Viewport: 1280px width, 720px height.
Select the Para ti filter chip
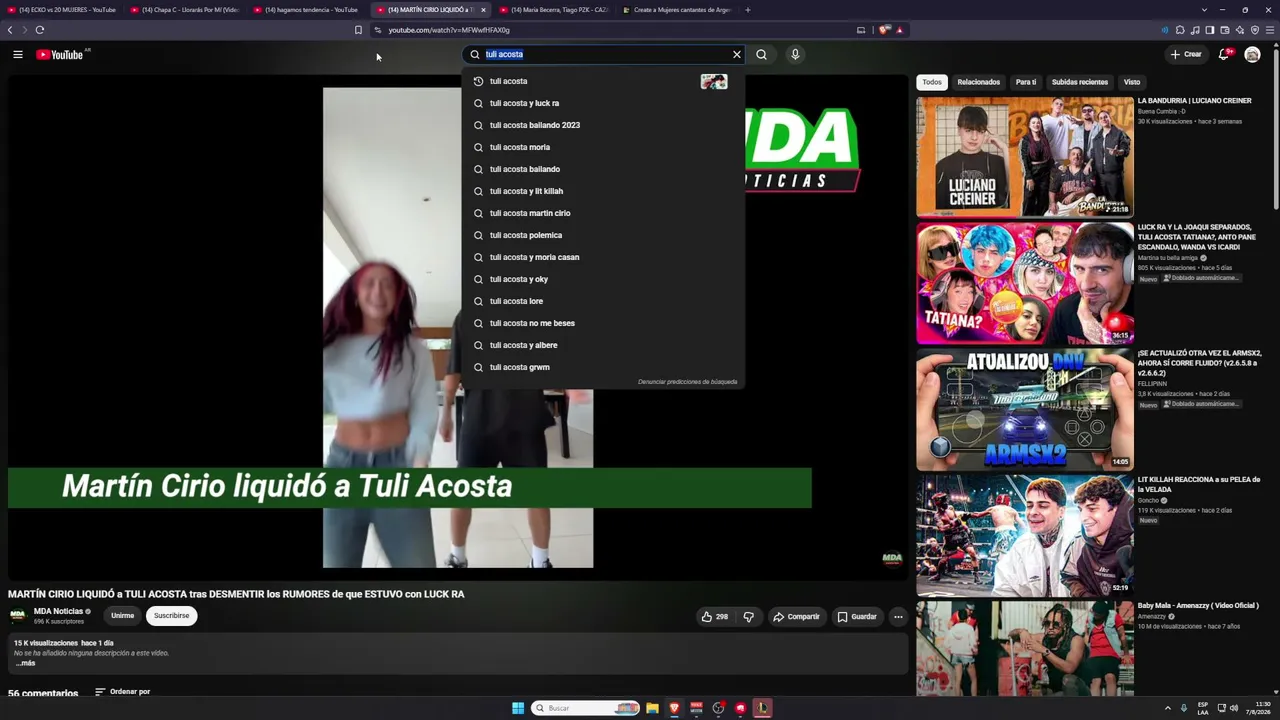coord(1026,82)
